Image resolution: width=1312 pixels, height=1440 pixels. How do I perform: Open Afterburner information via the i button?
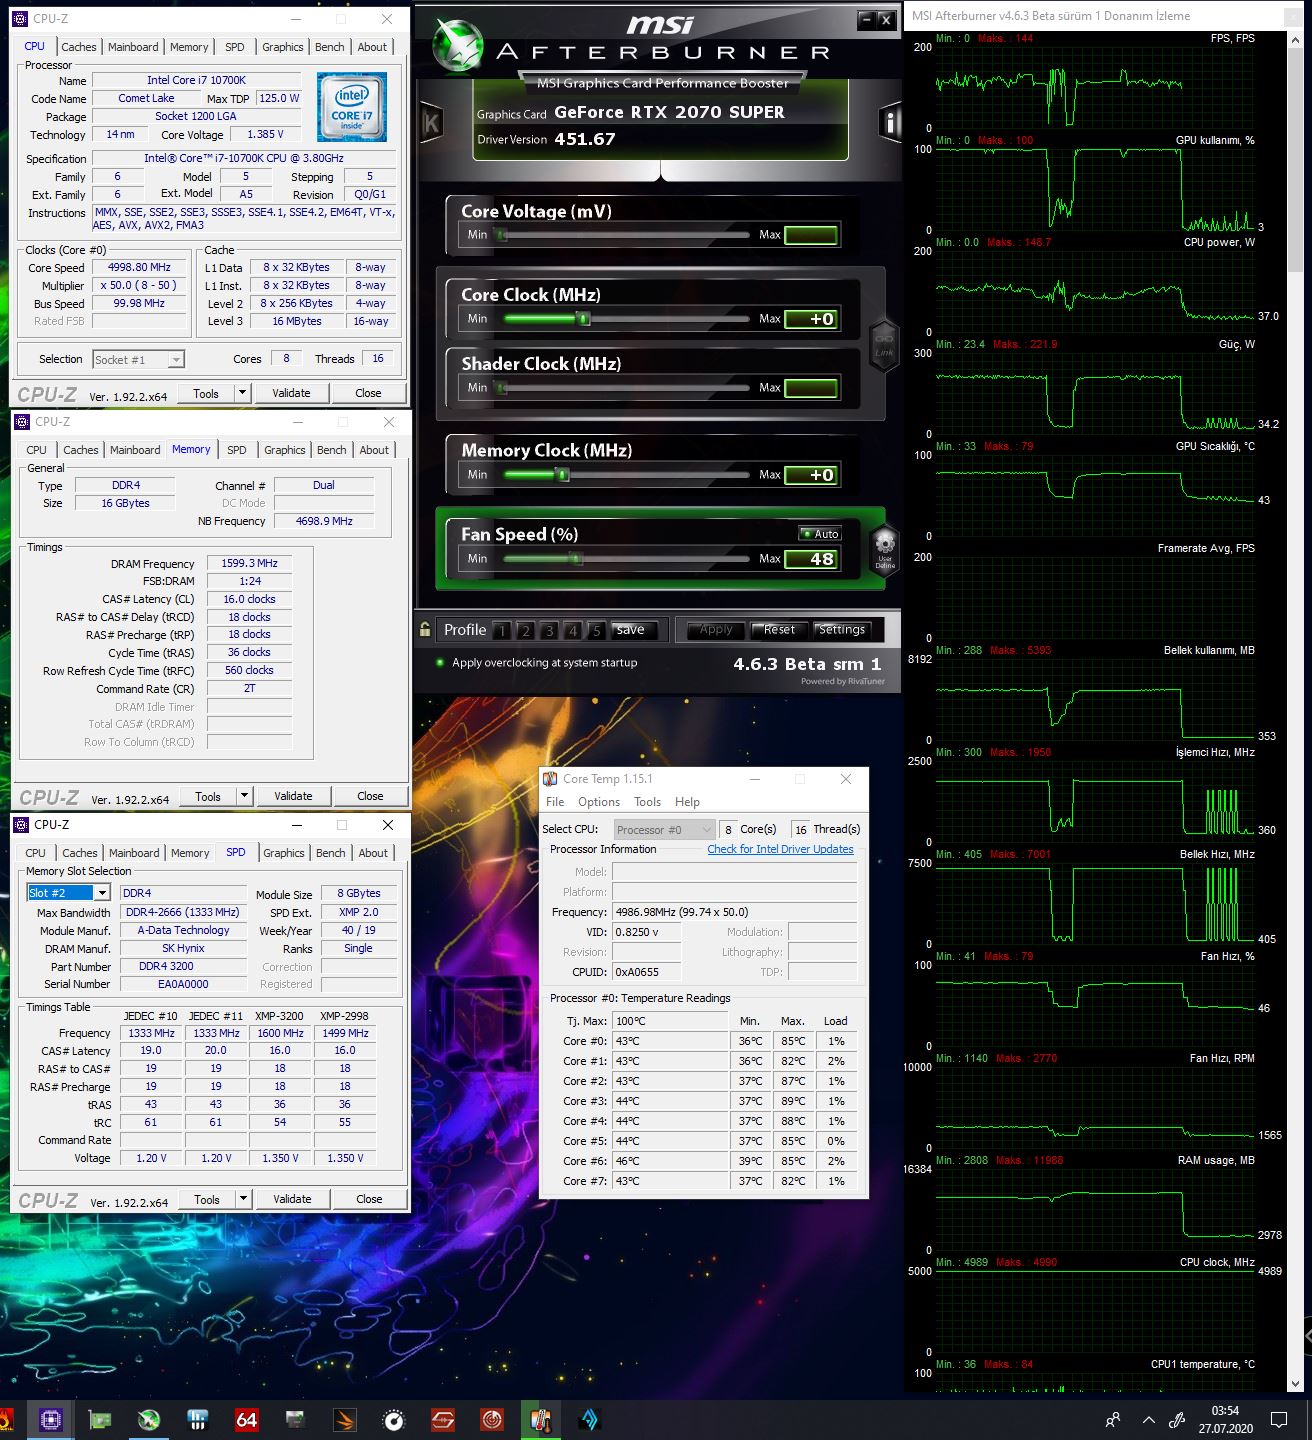click(889, 122)
